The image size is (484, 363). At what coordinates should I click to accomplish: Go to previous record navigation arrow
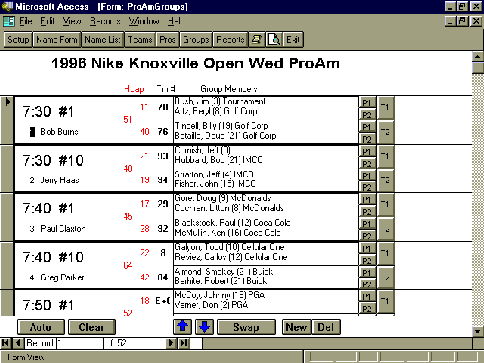point(18,343)
